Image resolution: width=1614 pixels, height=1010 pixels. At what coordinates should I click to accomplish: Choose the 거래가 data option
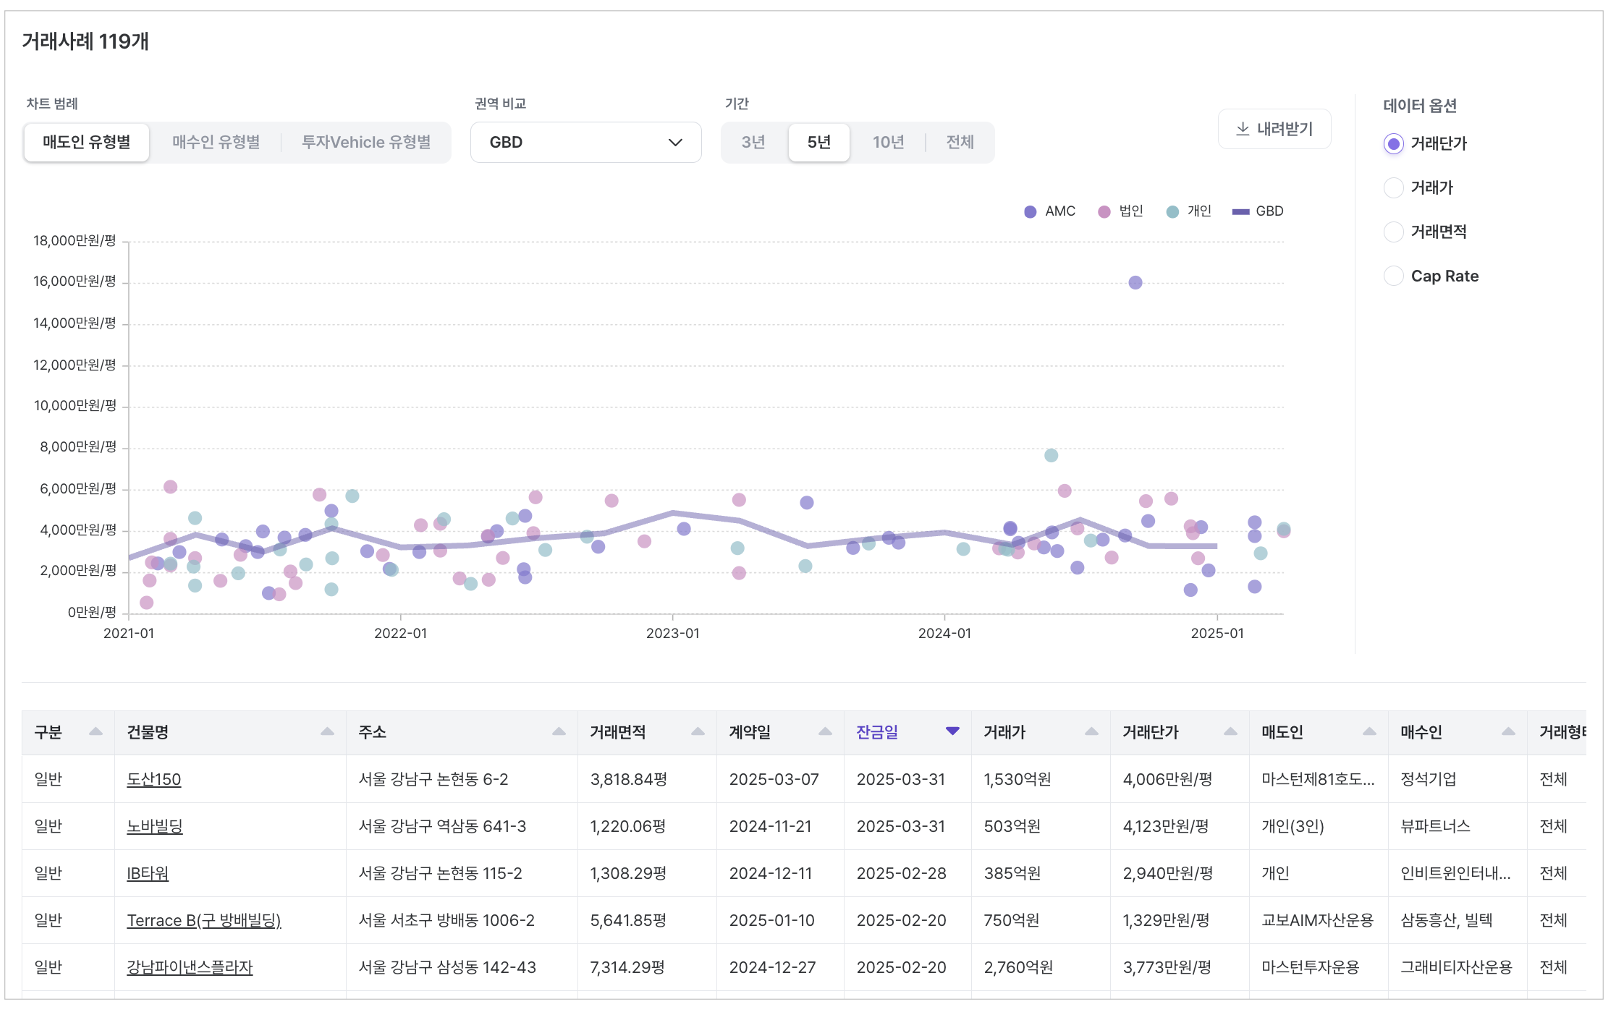pyautogui.click(x=1394, y=188)
